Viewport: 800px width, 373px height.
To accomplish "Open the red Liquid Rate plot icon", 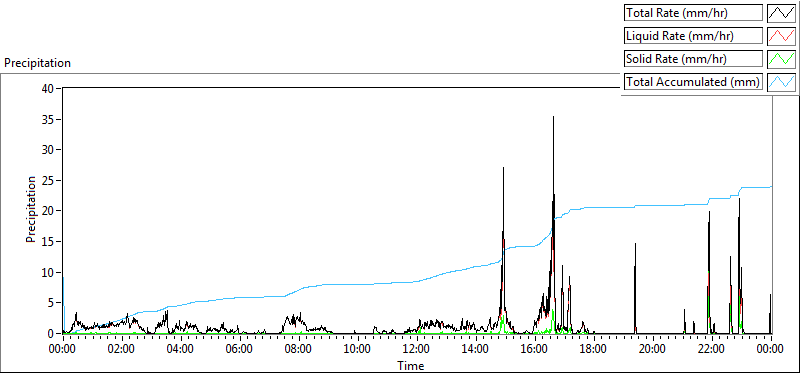I will click(x=782, y=36).
